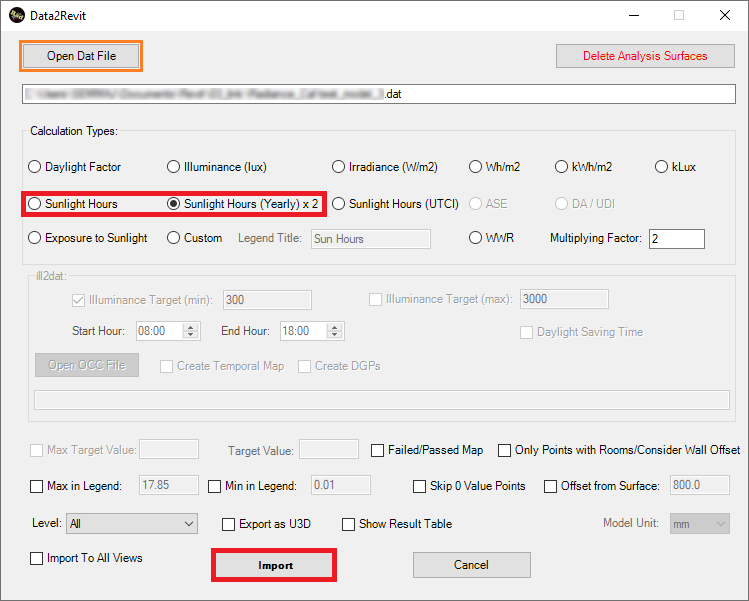Select the kLux radio button
The image size is (749, 601).
(x=661, y=167)
